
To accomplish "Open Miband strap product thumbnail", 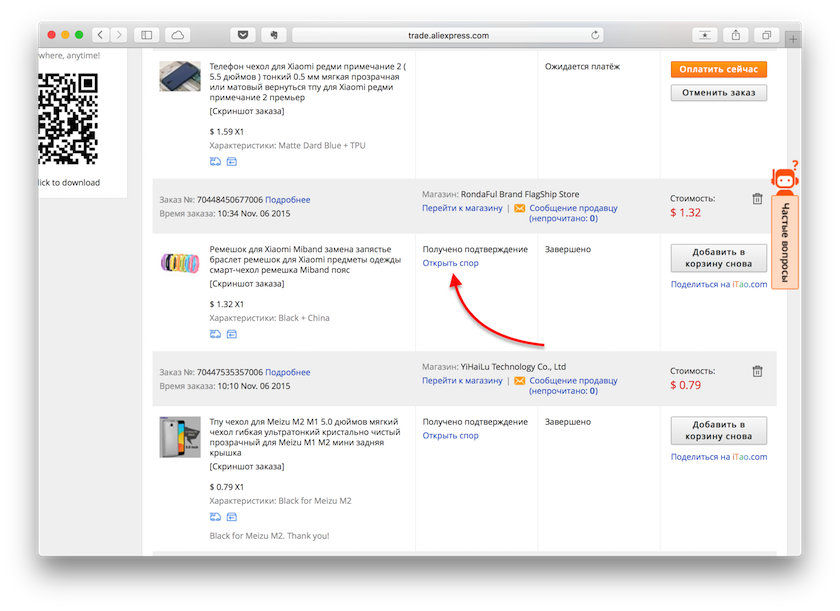I will [x=180, y=262].
